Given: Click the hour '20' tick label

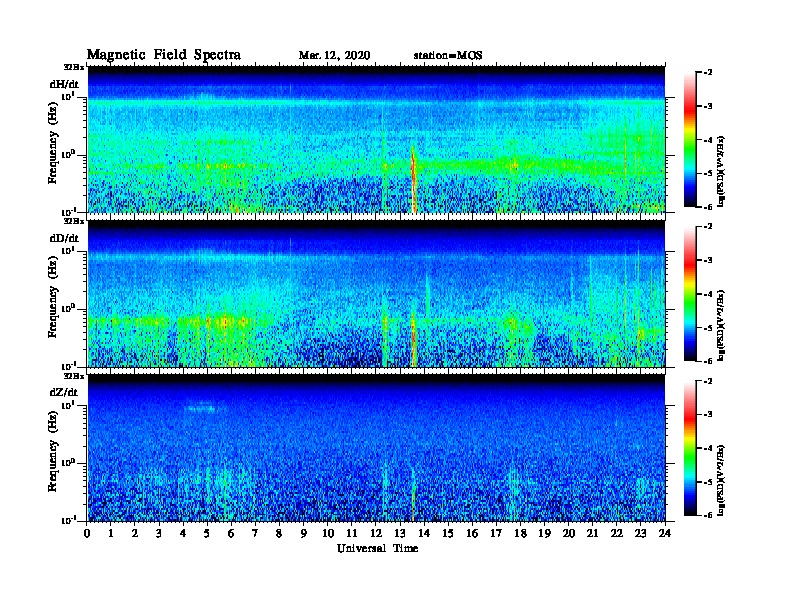Looking at the screenshot, I should point(569,534).
